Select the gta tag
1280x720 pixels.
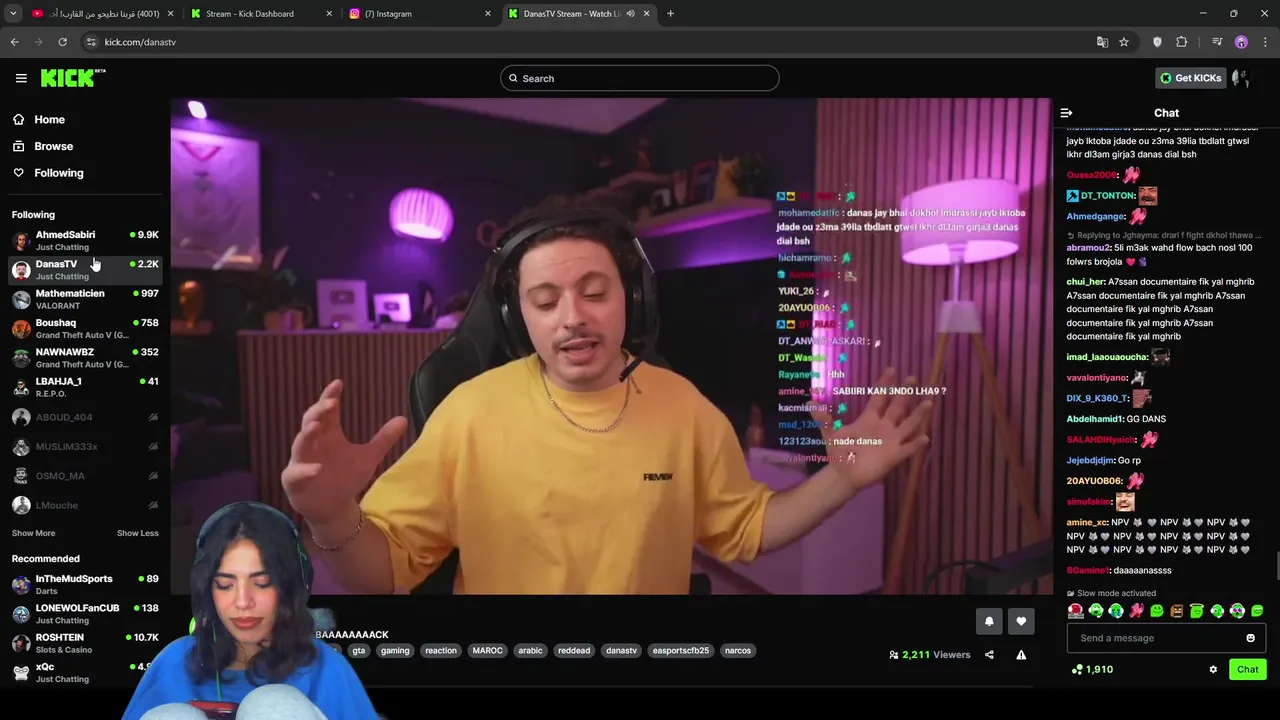click(358, 650)
